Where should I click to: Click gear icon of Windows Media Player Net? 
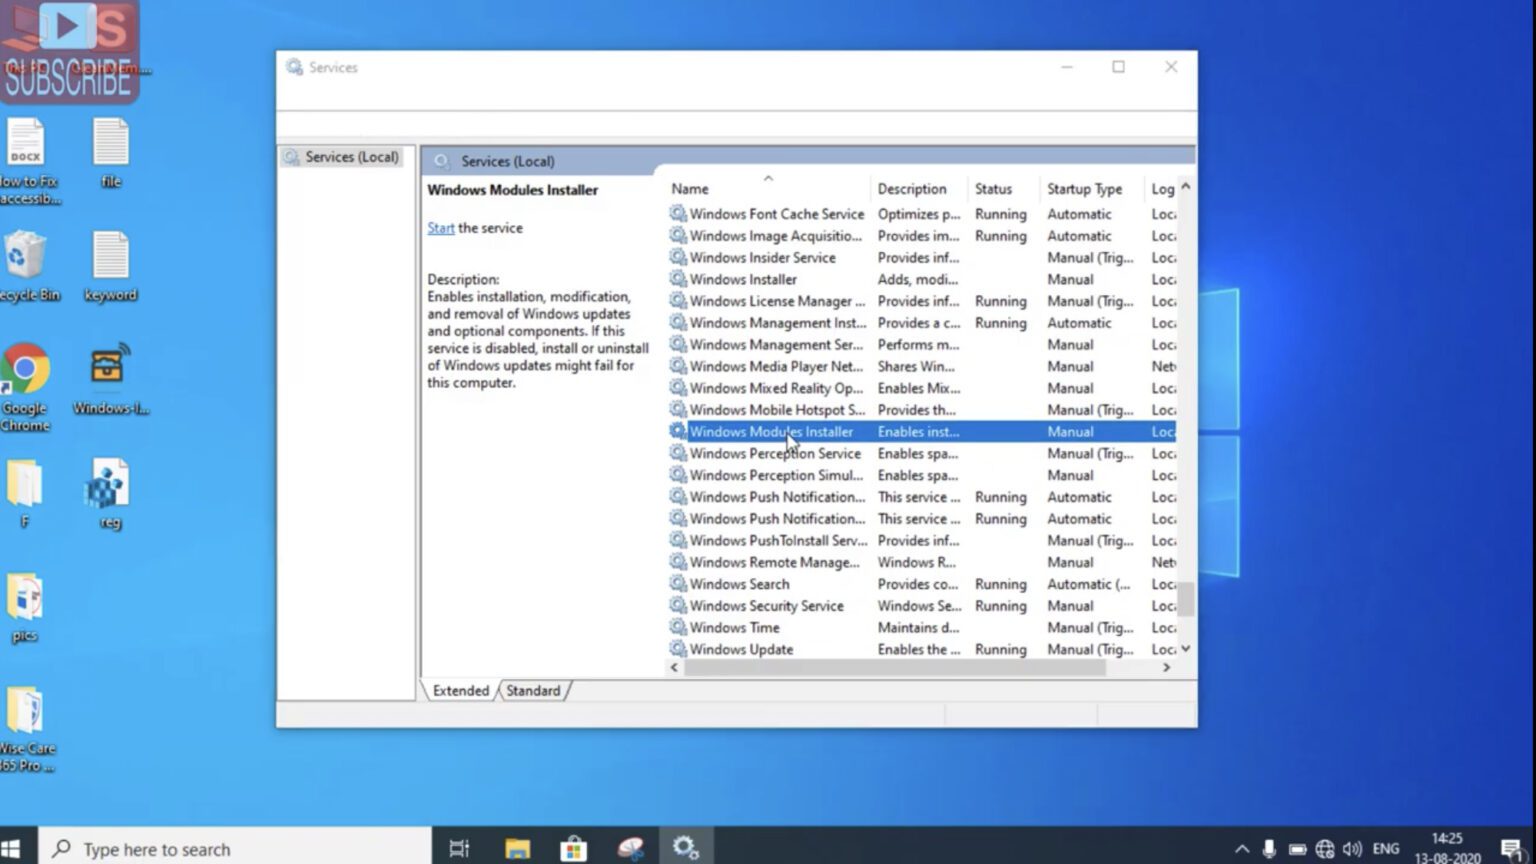coord(678,367)
